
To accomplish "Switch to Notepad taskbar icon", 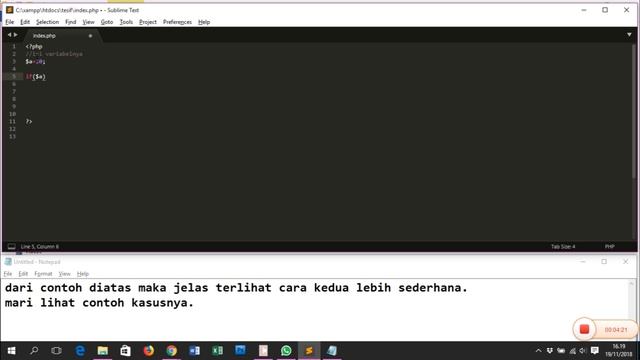I will 332,351.
